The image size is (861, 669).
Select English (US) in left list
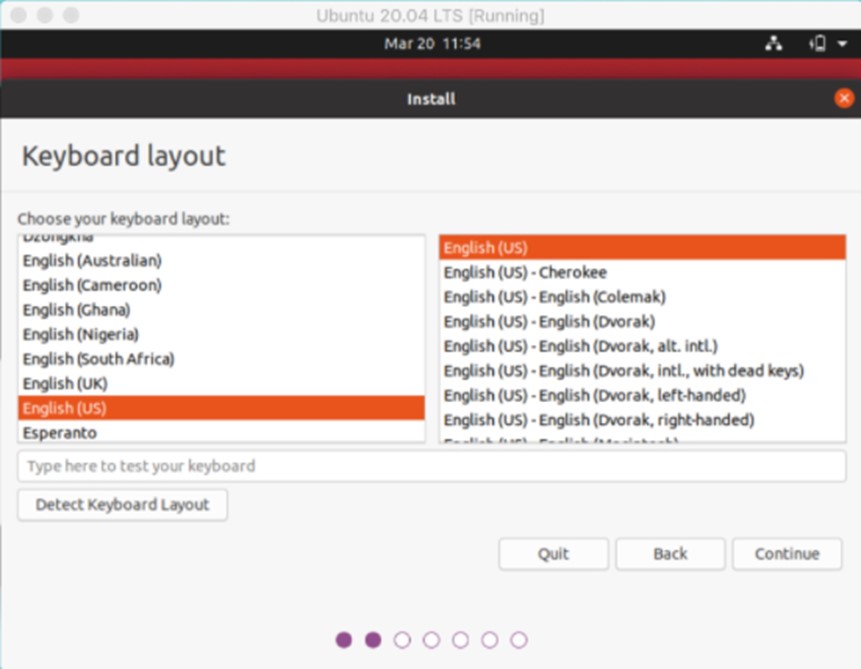point(221,408)
